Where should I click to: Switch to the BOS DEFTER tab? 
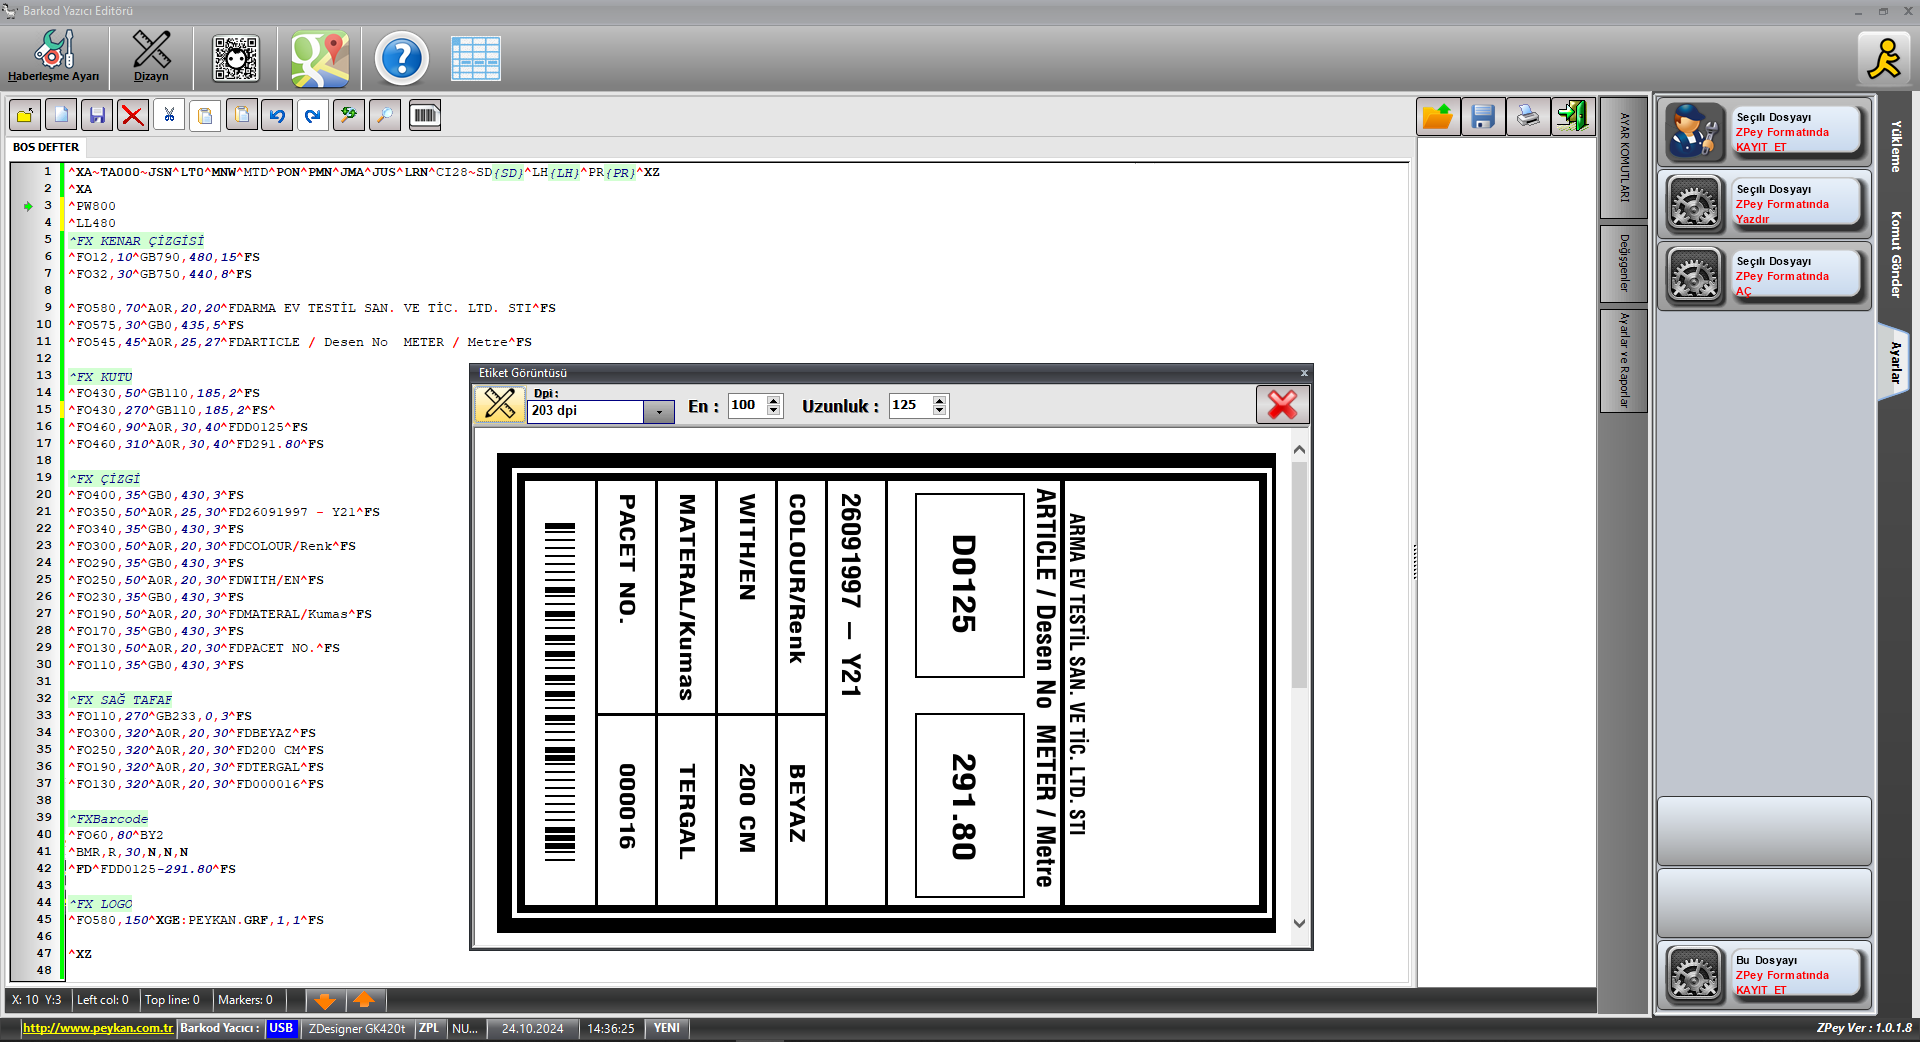[x=46, y=147]
